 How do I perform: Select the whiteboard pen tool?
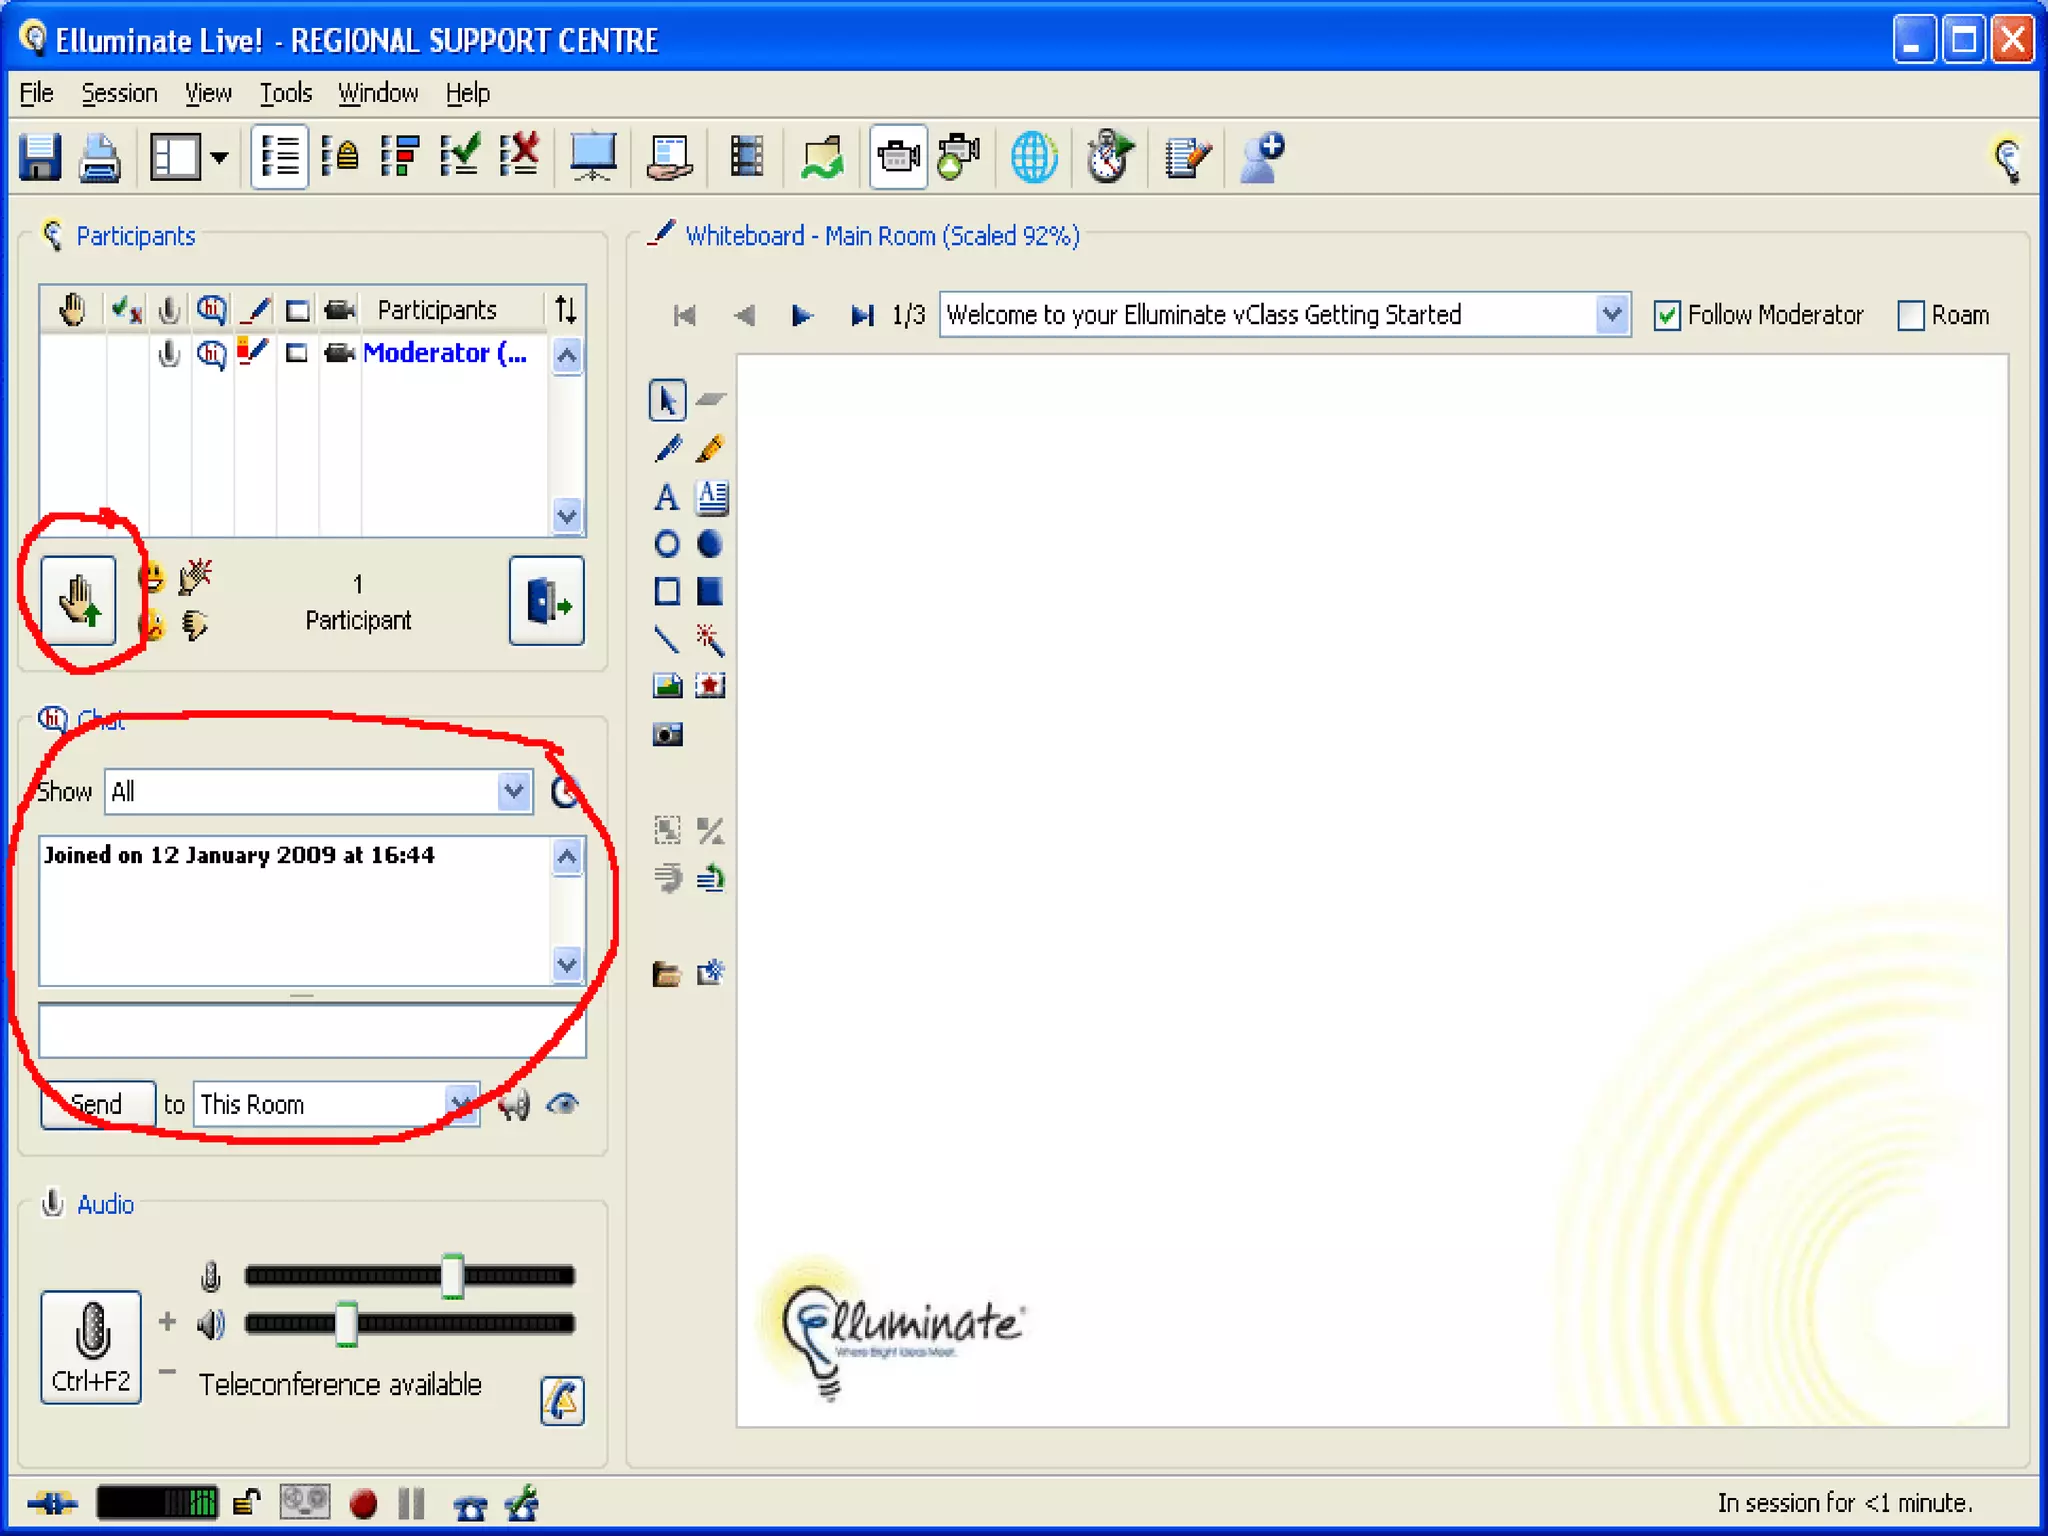click(667, 449)
